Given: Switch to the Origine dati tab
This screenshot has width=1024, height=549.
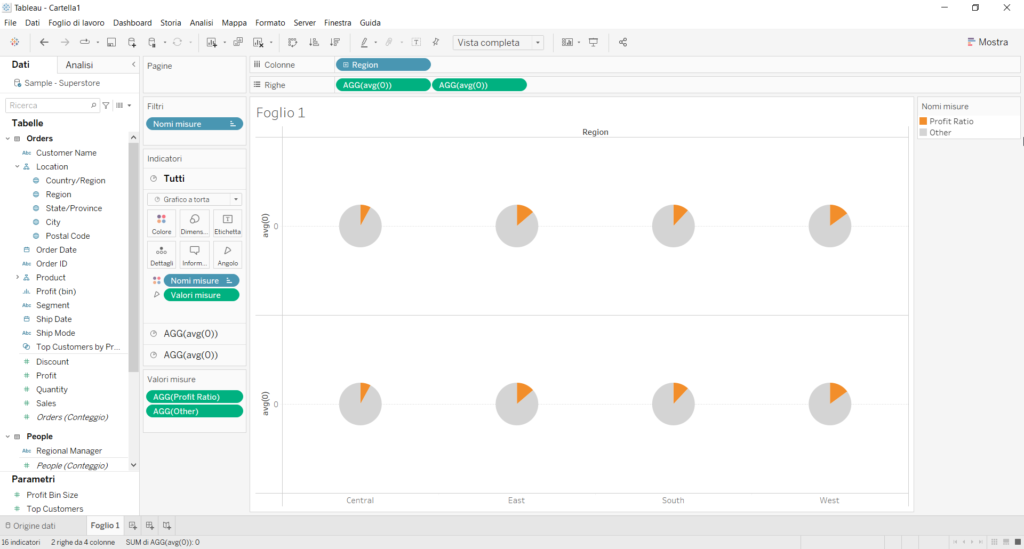Looking at the screenshot, I should 29,525.
